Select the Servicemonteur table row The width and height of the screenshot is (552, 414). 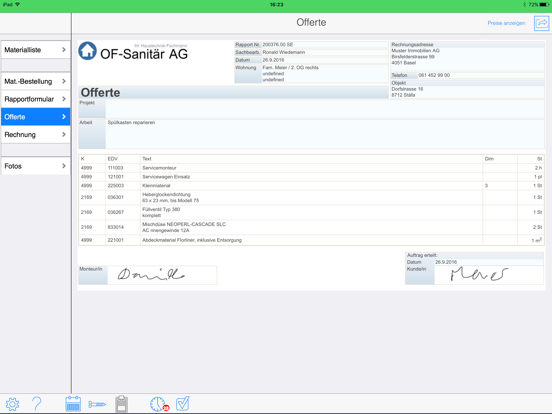[311, 168]
